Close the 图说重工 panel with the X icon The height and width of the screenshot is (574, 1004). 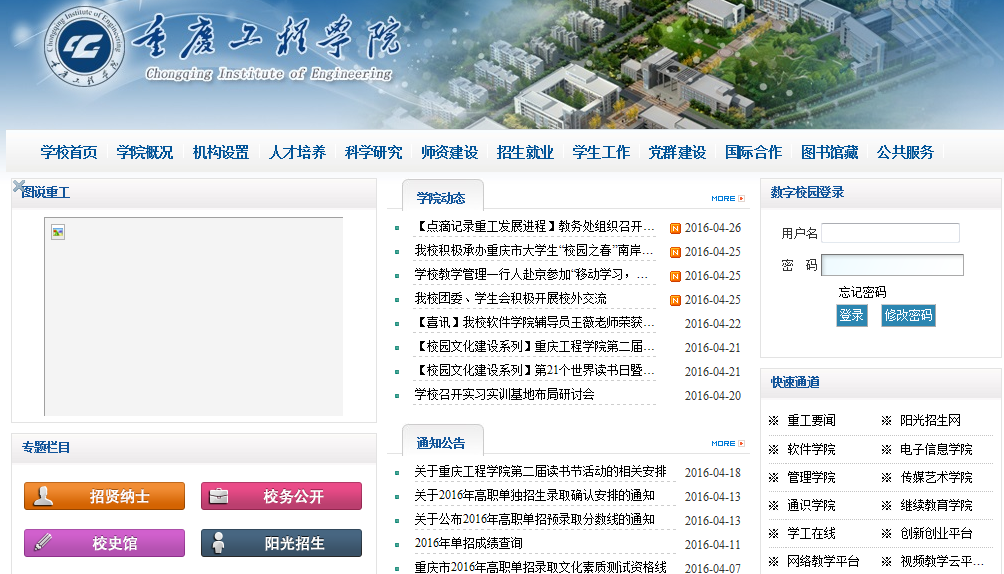click(x=19, y=186)
